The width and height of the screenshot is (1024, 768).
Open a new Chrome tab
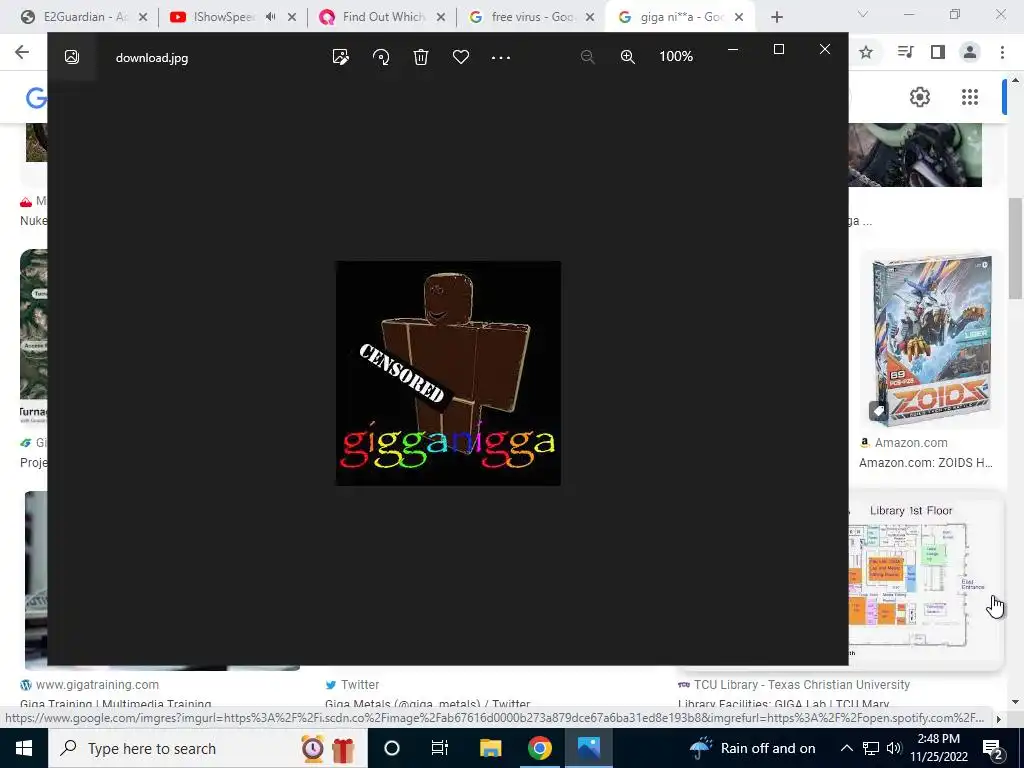[x=776, y=17]
